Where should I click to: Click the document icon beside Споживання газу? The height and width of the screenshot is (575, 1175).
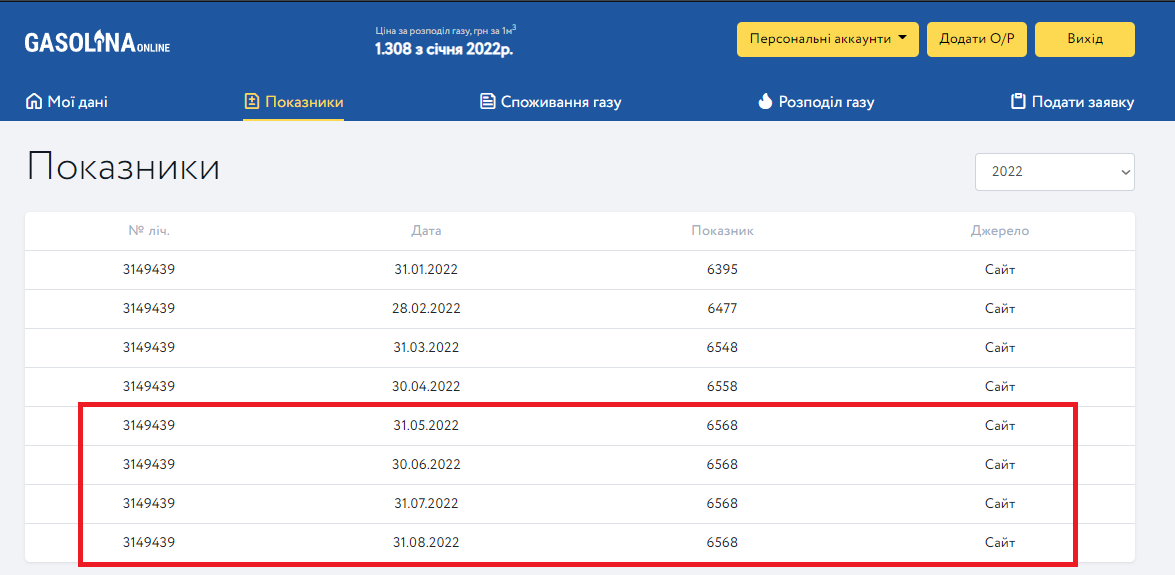pos(488,101)
